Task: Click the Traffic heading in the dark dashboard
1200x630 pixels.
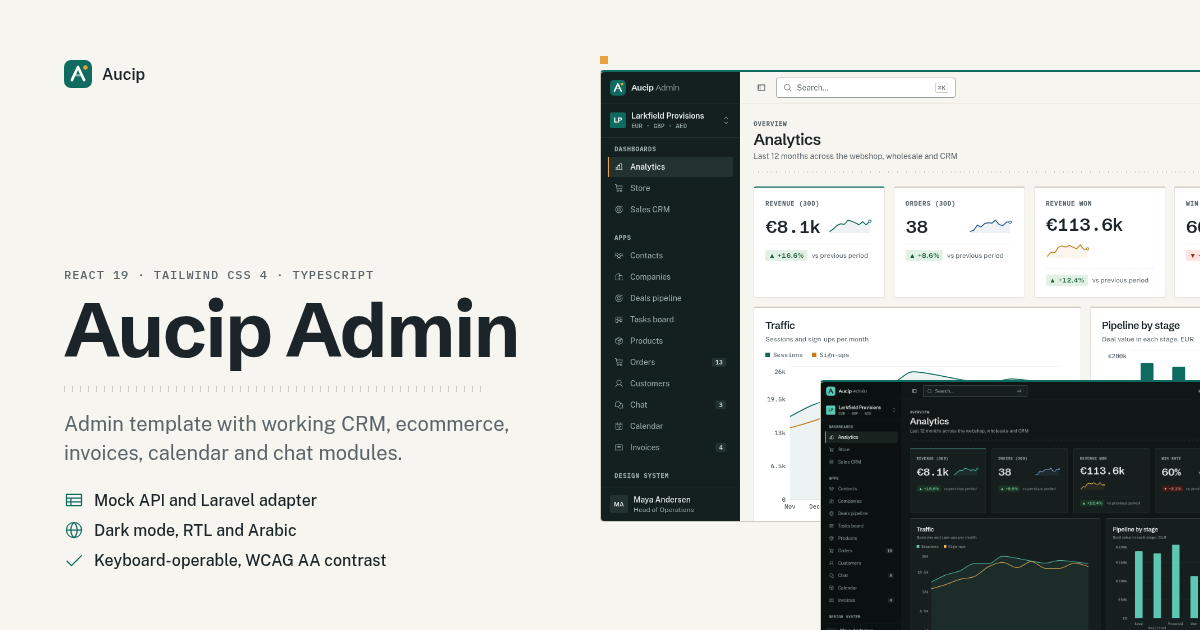Action: click(925, 529)
